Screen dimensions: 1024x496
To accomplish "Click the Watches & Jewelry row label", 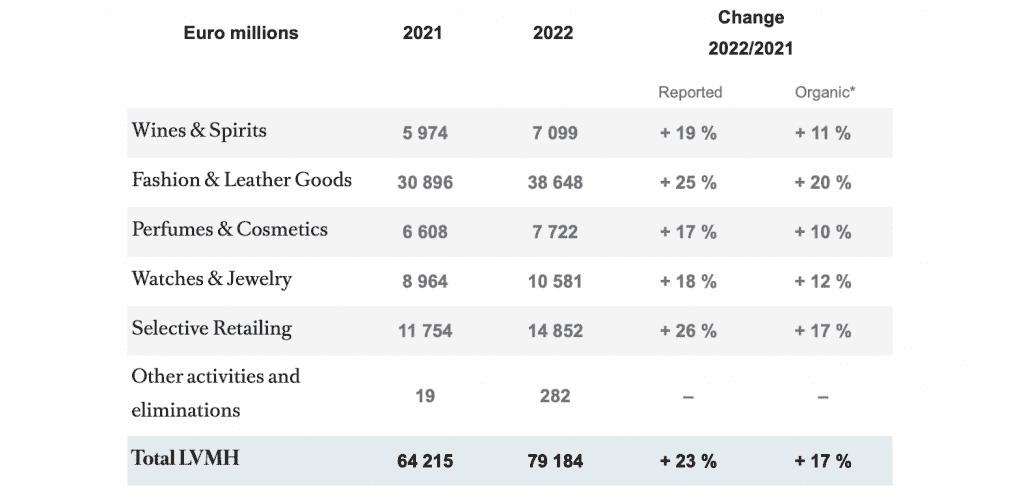I will click(x=211, y=279).
